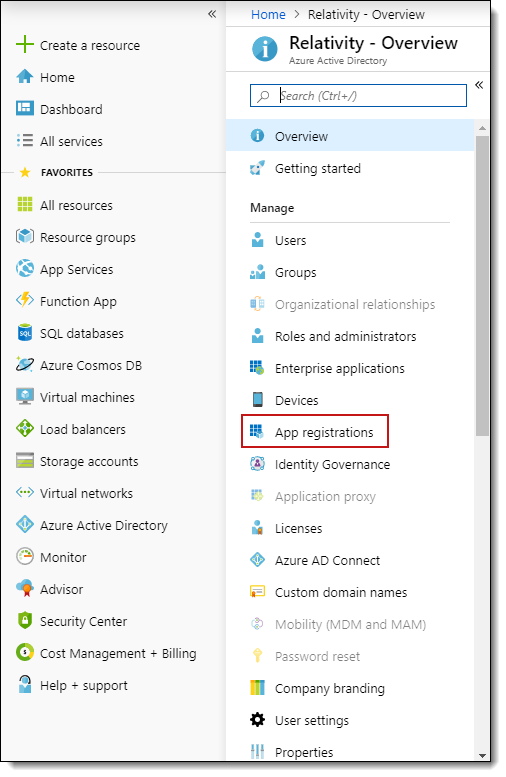
Task: Click the All resources grid icon
Action: pyautogui.click(x=25, y=205)
